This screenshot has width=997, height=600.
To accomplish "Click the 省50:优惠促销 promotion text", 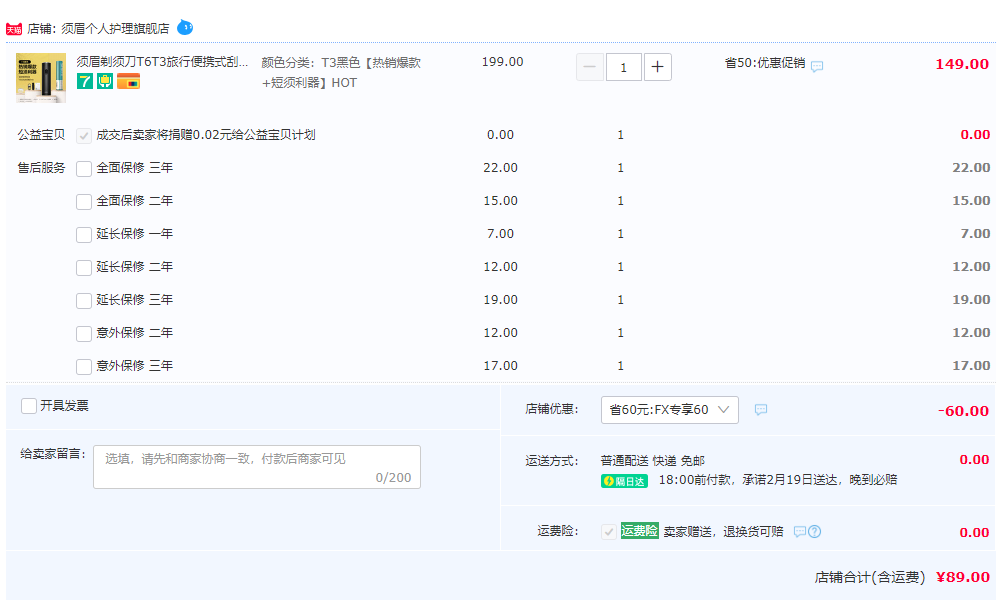I will point(765,63).
